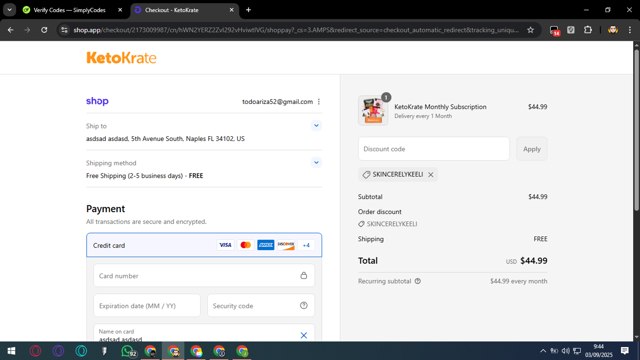Close the Verify Codes SimplyCodes tab

pyautogui.click(x=120, y=10)
